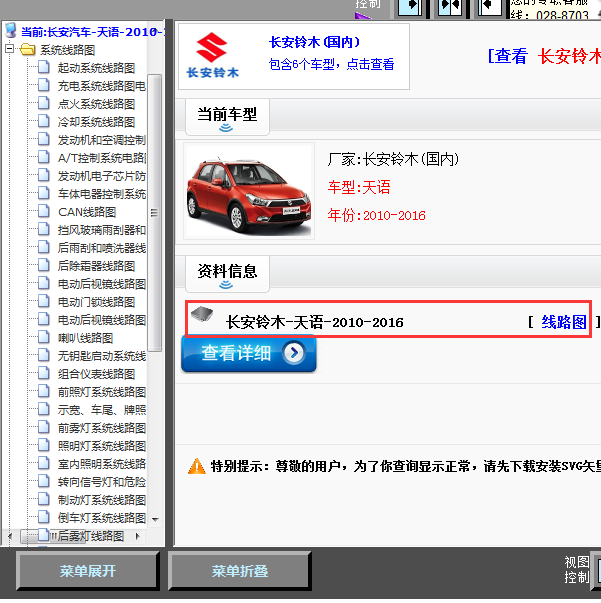Open 后除霜器线路图 tree item
Viewport: 601px width, 603px height.
(x=96, y=266)
